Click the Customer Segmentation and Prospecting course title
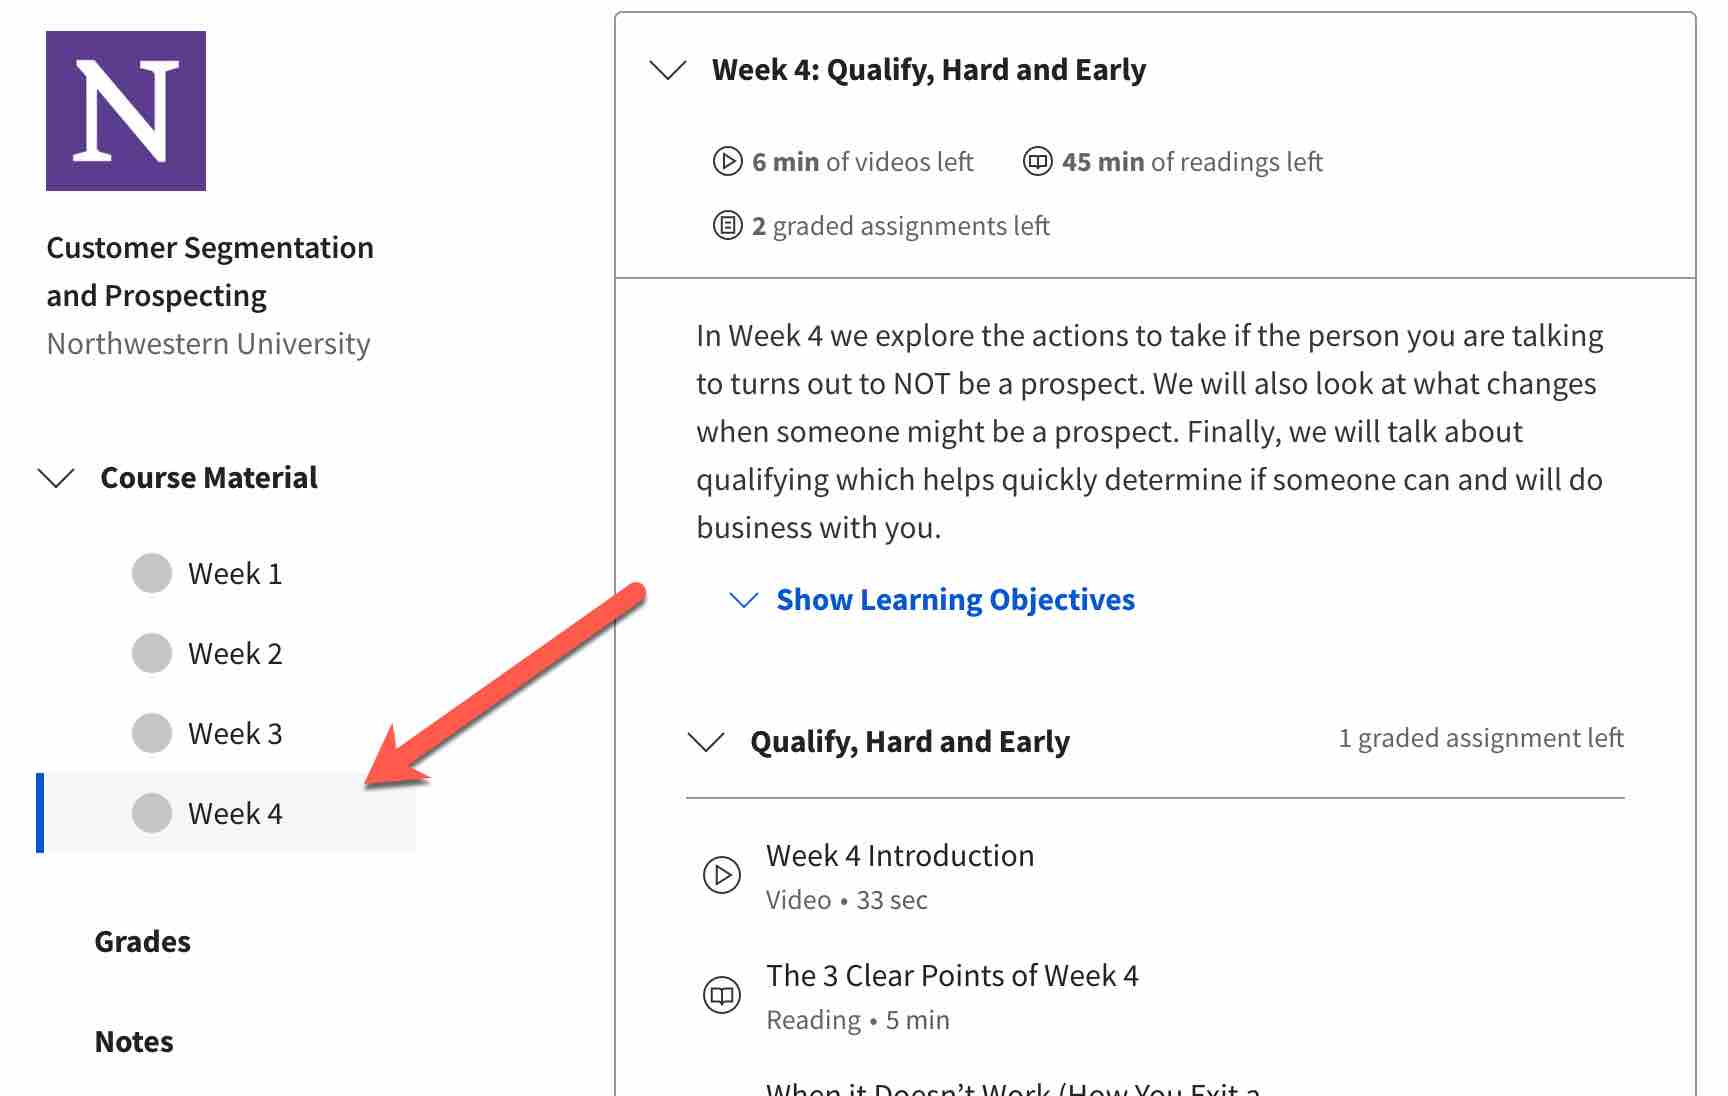This screenshot has width=1728, height=1096. [210, 272]
